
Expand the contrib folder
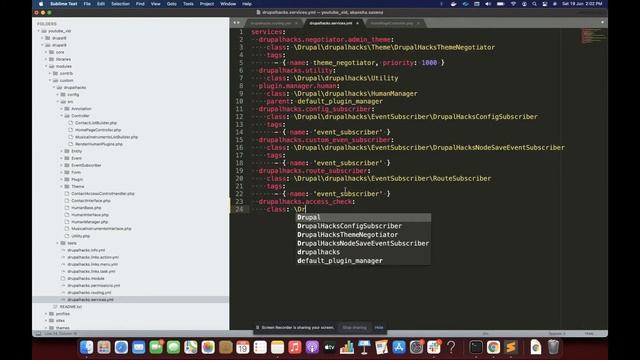click(50, 73)
